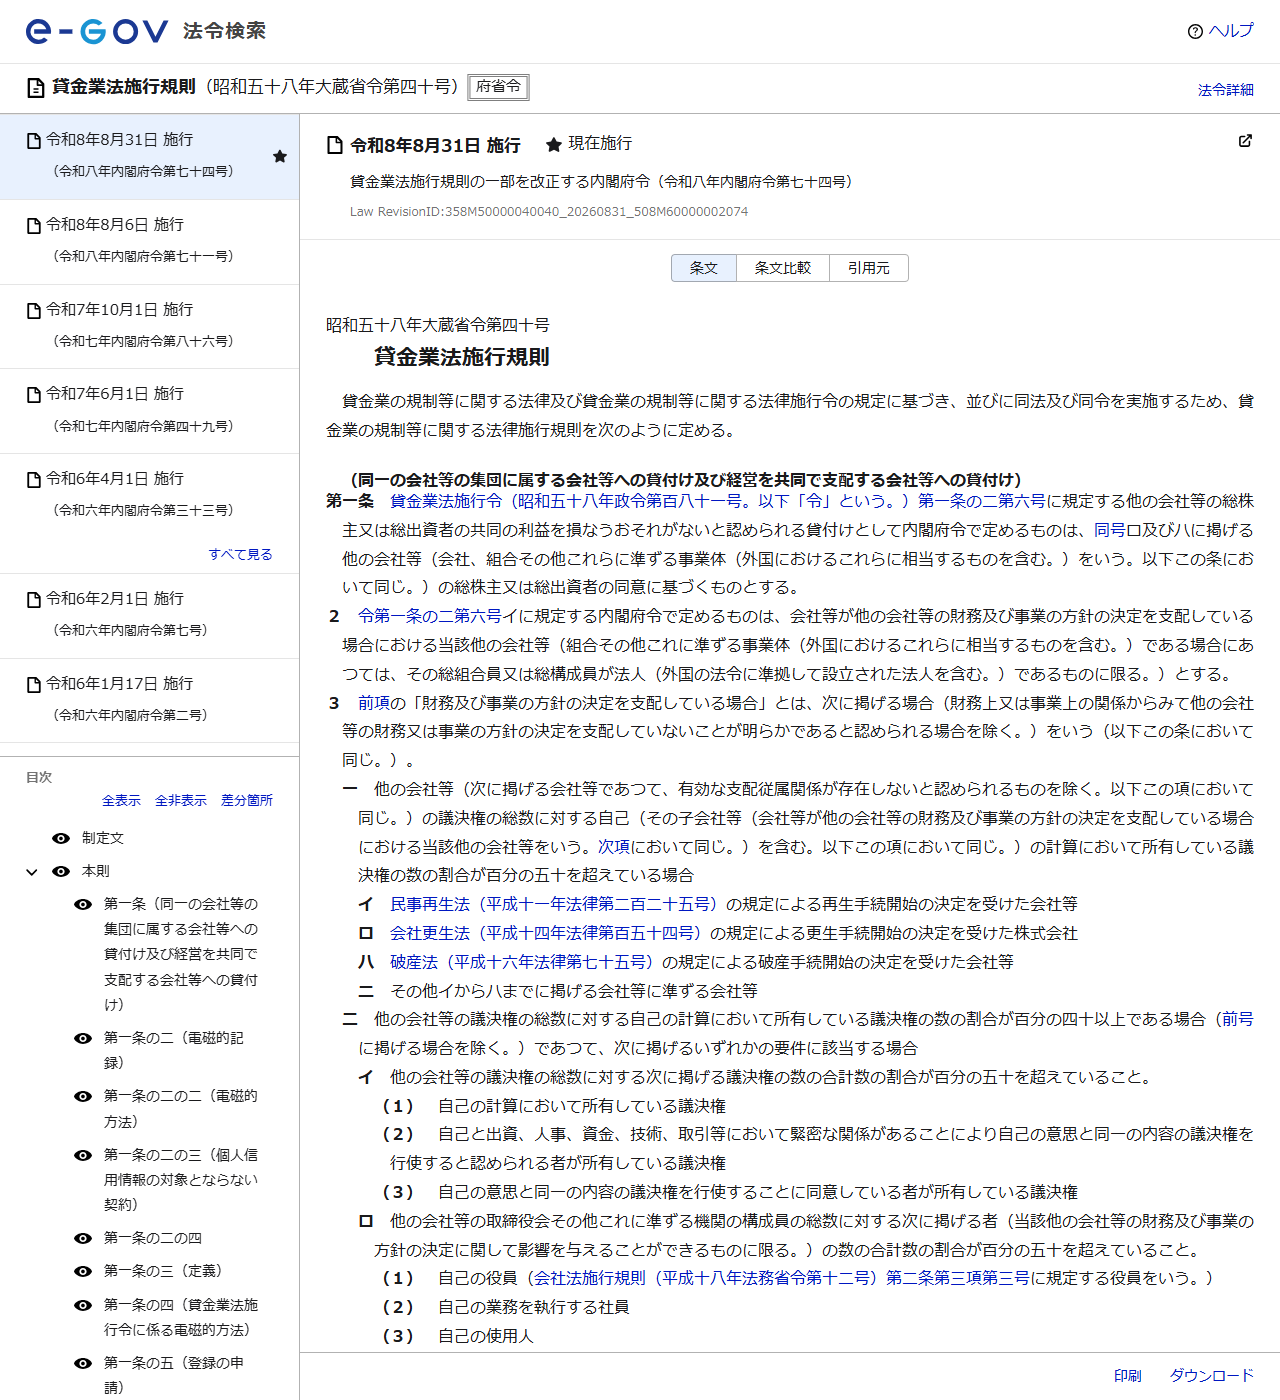The height and width of the screenshot is (1400, 1280).
Task: Open the 破産法 law link
Action: pyautogui.click(x=524, y=962)
